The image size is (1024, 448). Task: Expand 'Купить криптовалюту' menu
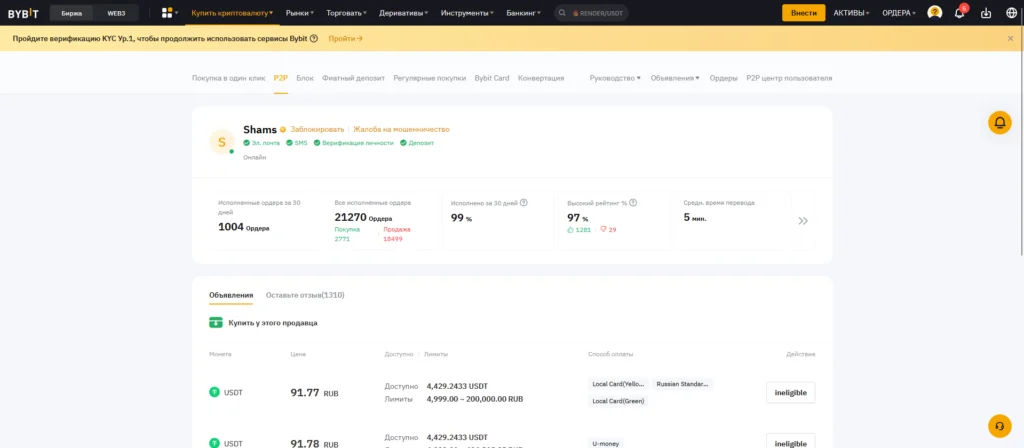pos(232,12)
